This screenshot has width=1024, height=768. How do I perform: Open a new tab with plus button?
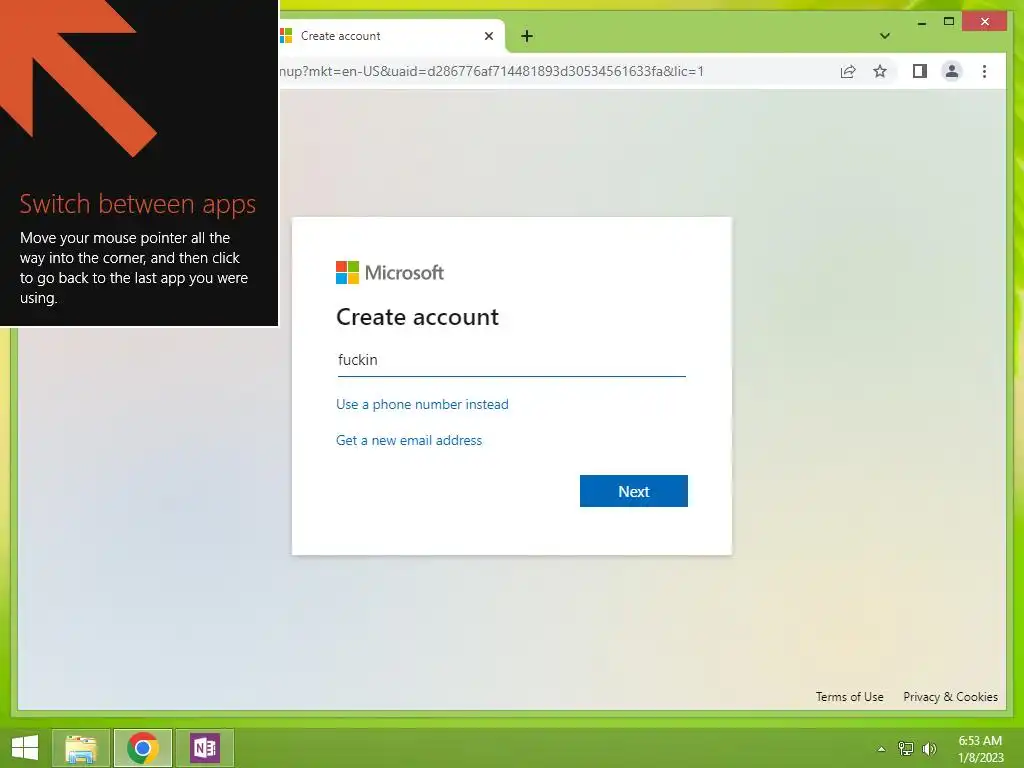point(527,36)
